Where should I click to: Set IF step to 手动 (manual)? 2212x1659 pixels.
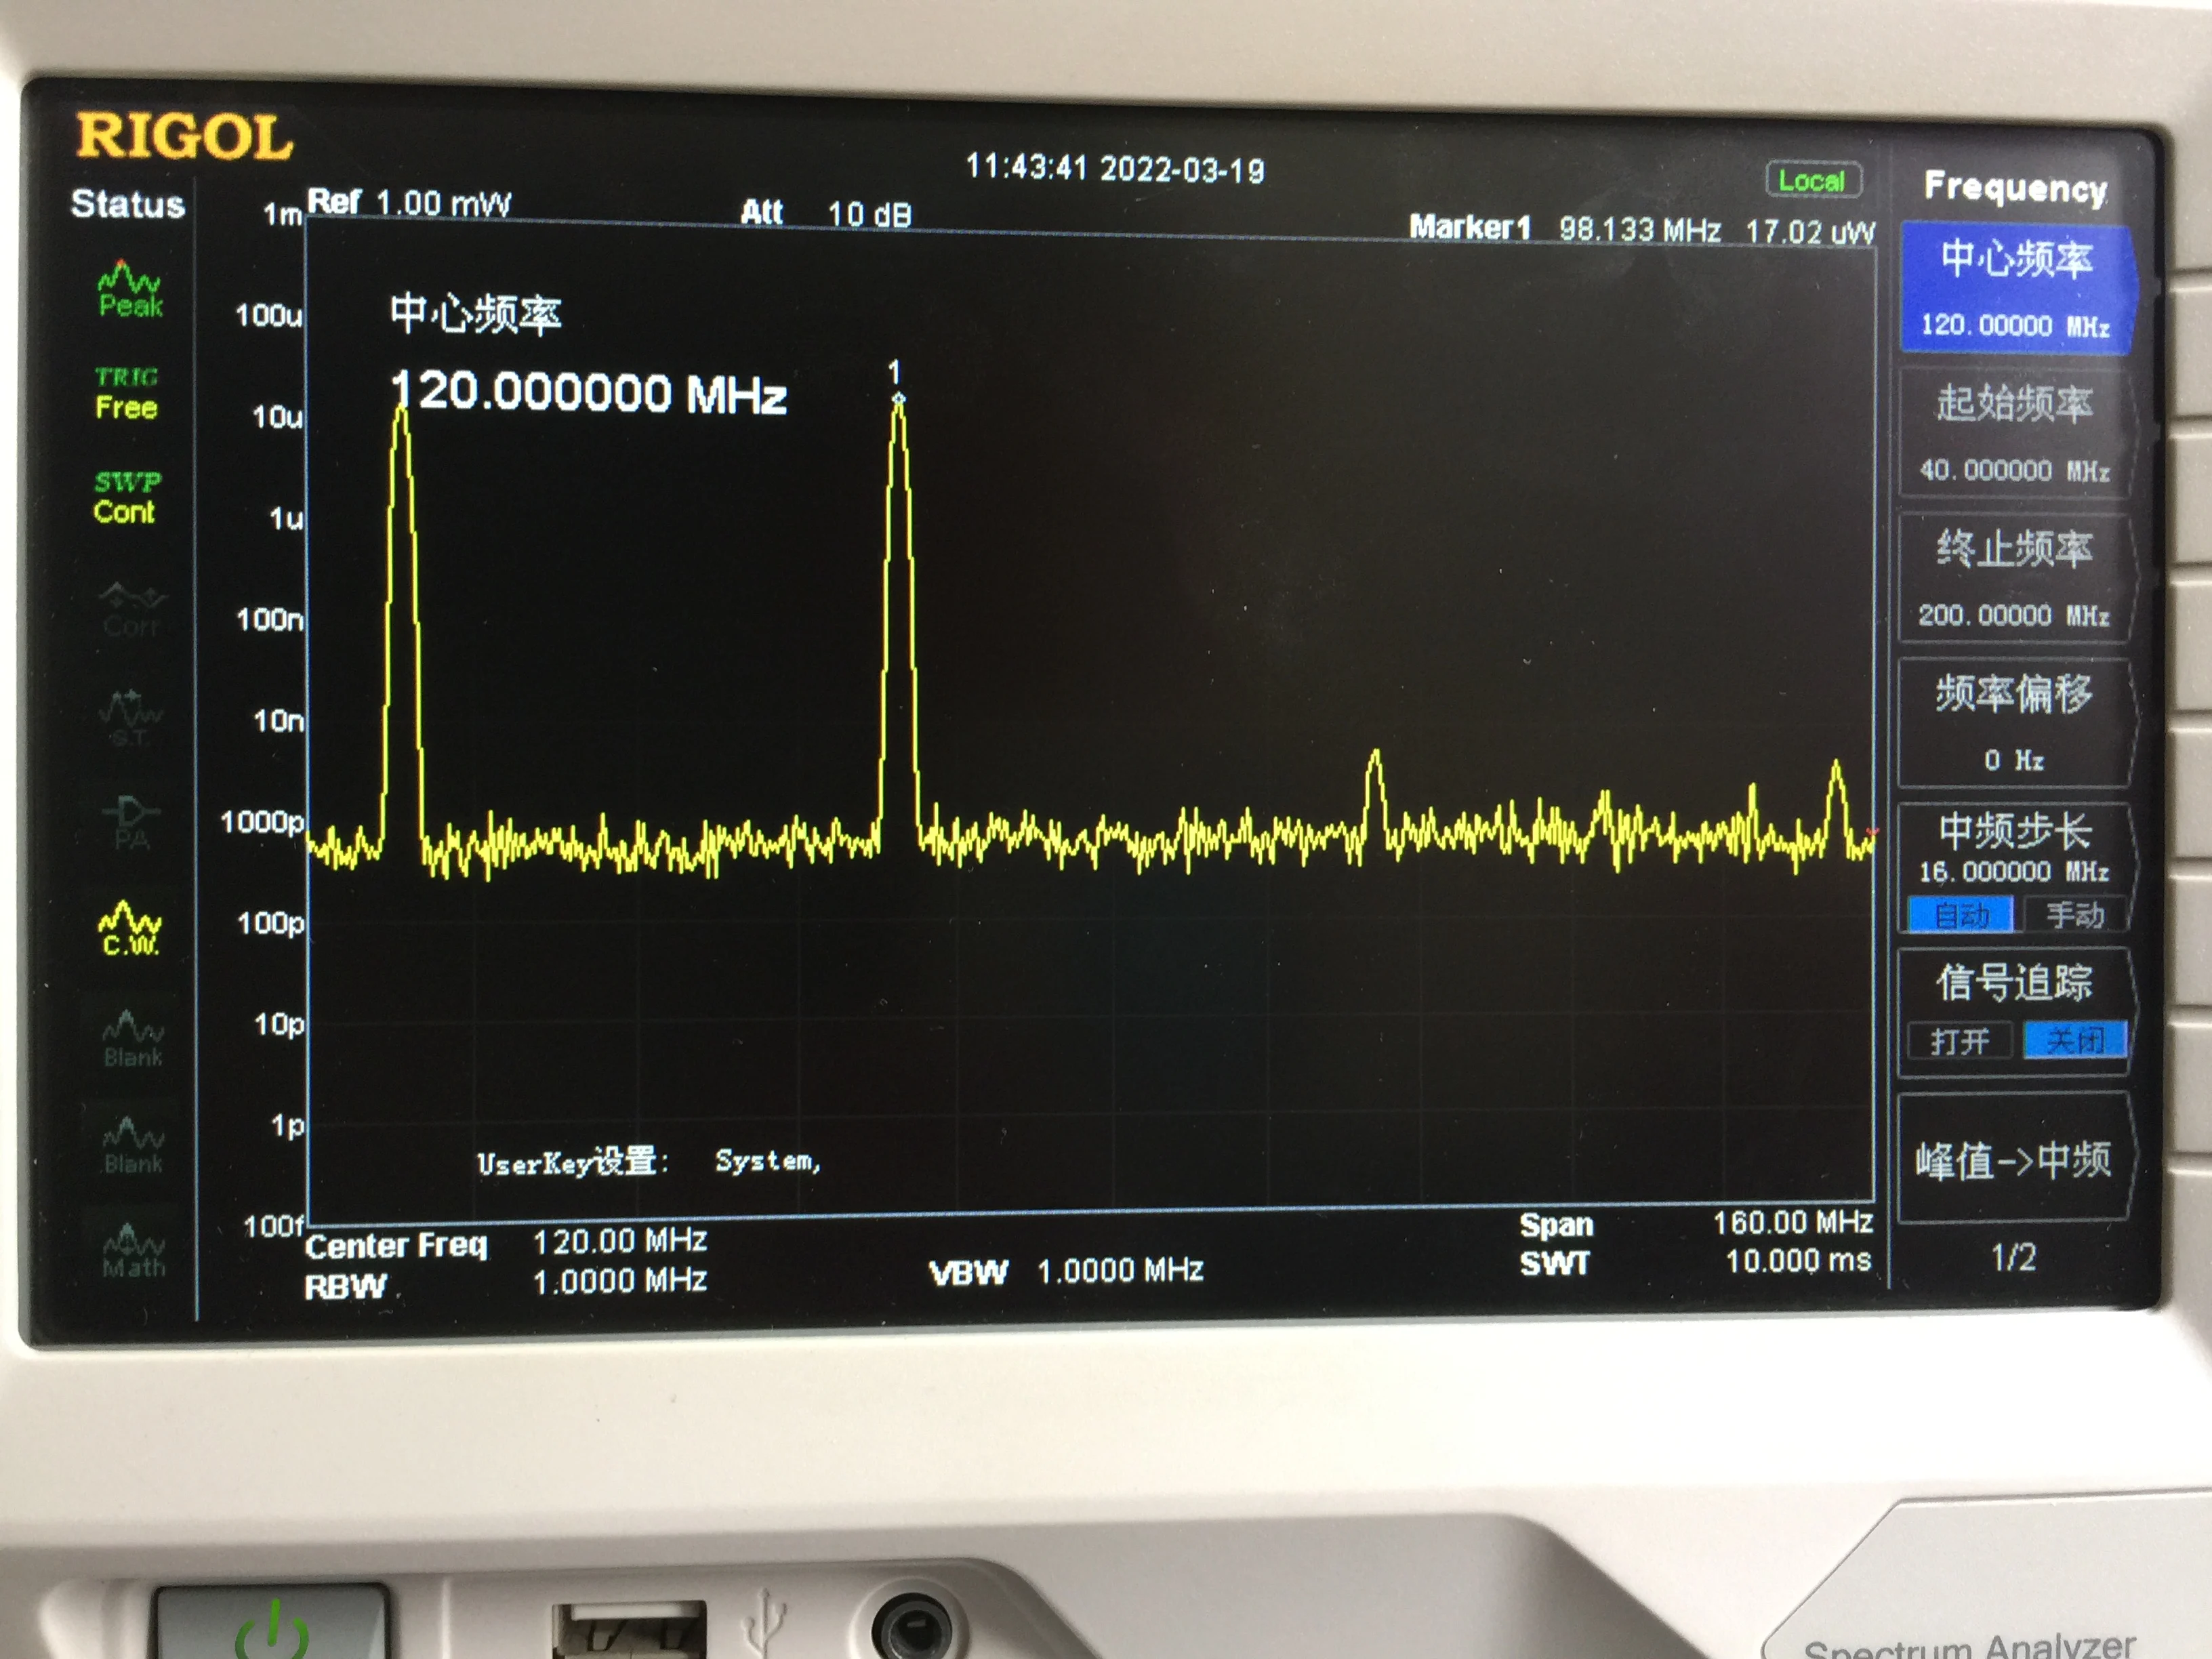pos(2075,914)
